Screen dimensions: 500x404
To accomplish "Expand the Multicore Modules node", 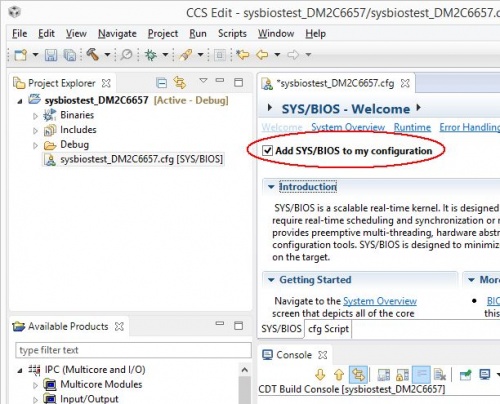I will click(x=35, y=385).
